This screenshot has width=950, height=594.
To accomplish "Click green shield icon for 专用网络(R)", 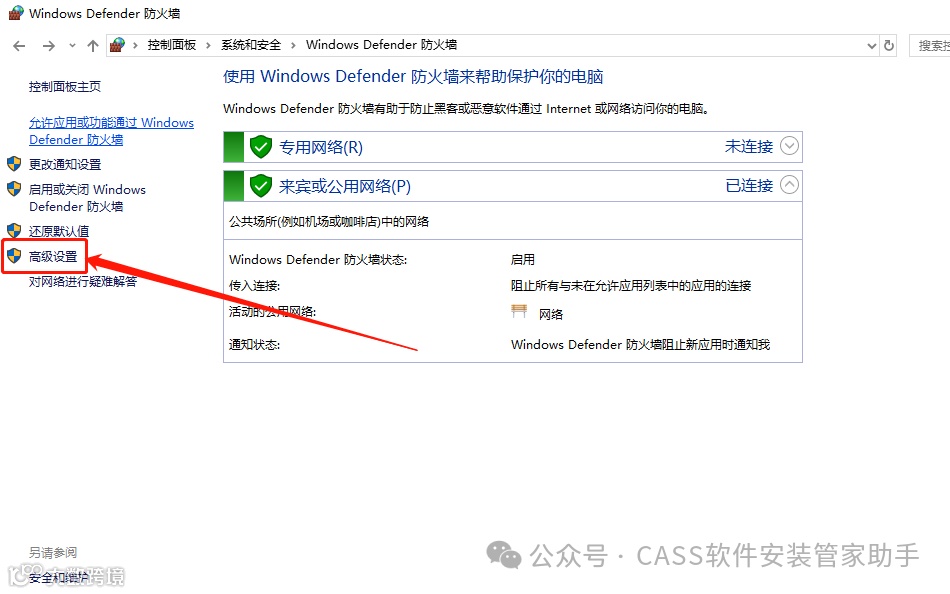I will (261, 147).
